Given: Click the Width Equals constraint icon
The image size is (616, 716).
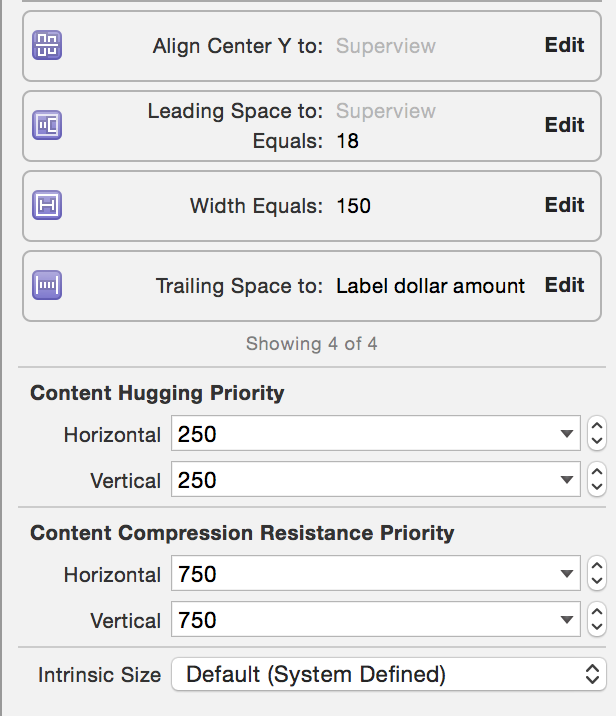Looking at the screenshot, I should [48, 205].
